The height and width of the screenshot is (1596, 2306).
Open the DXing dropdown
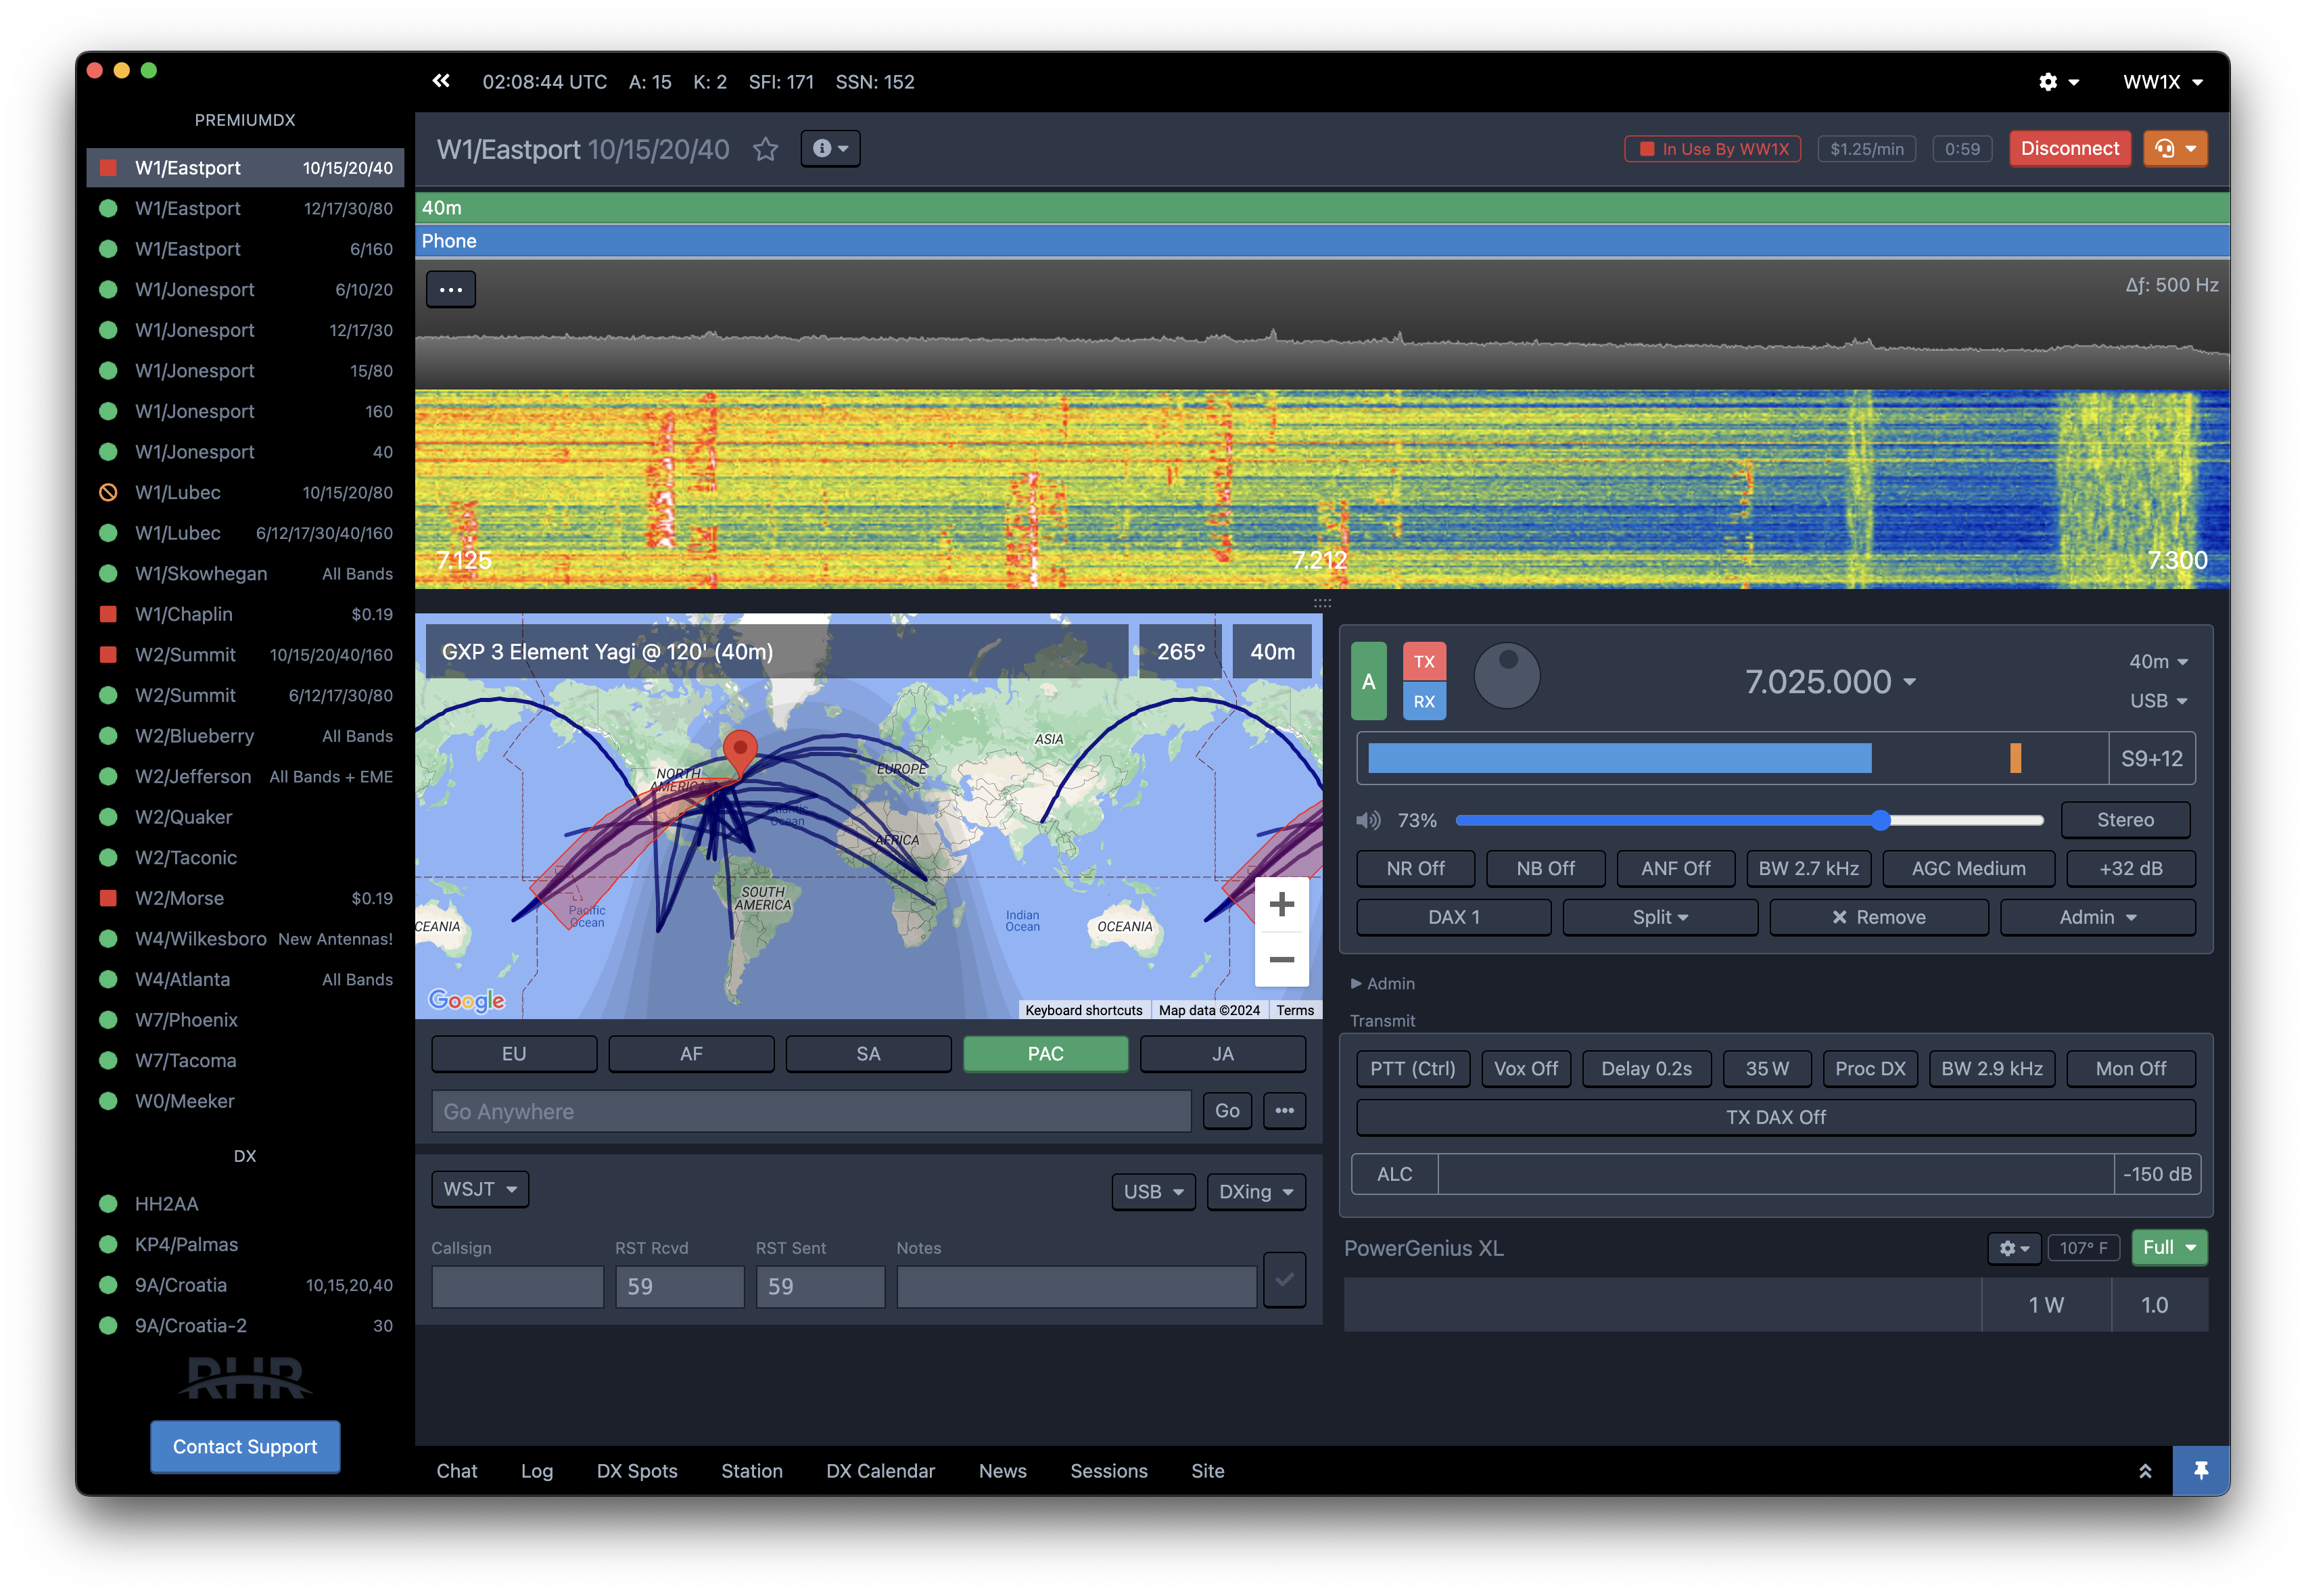coord(1256,1191)
